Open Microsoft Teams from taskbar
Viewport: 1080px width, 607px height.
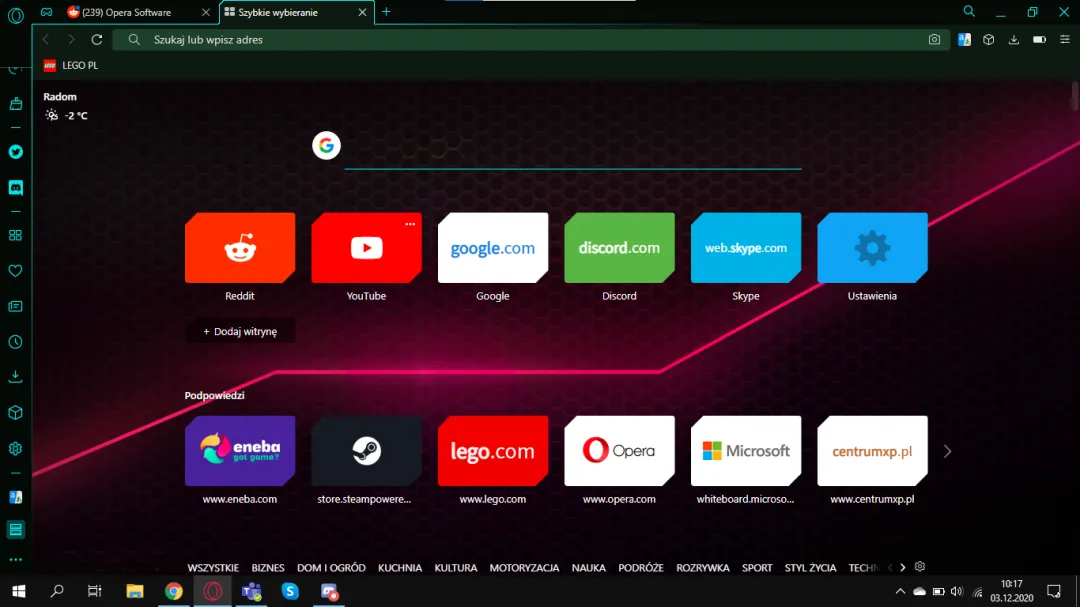[251, 591]
